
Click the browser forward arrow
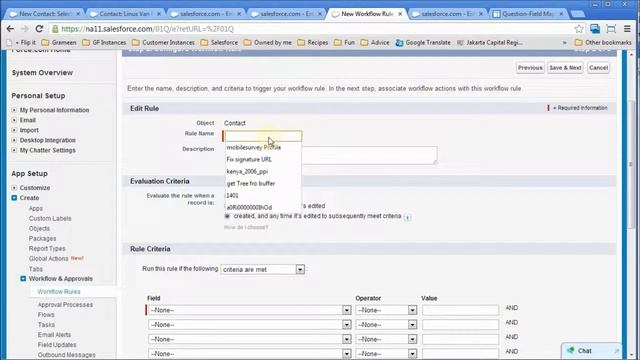click(x=24, y=29)
